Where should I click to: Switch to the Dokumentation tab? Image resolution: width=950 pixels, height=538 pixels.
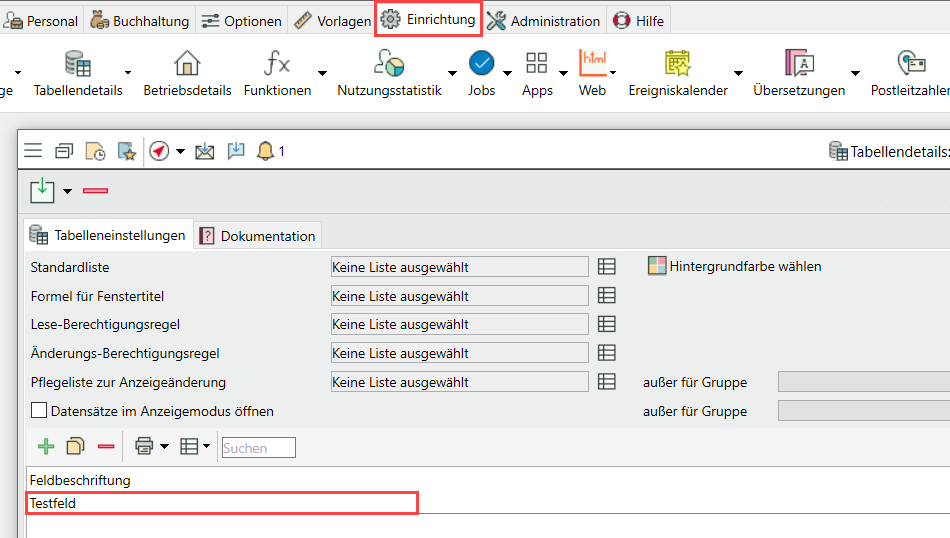point(258,236)
